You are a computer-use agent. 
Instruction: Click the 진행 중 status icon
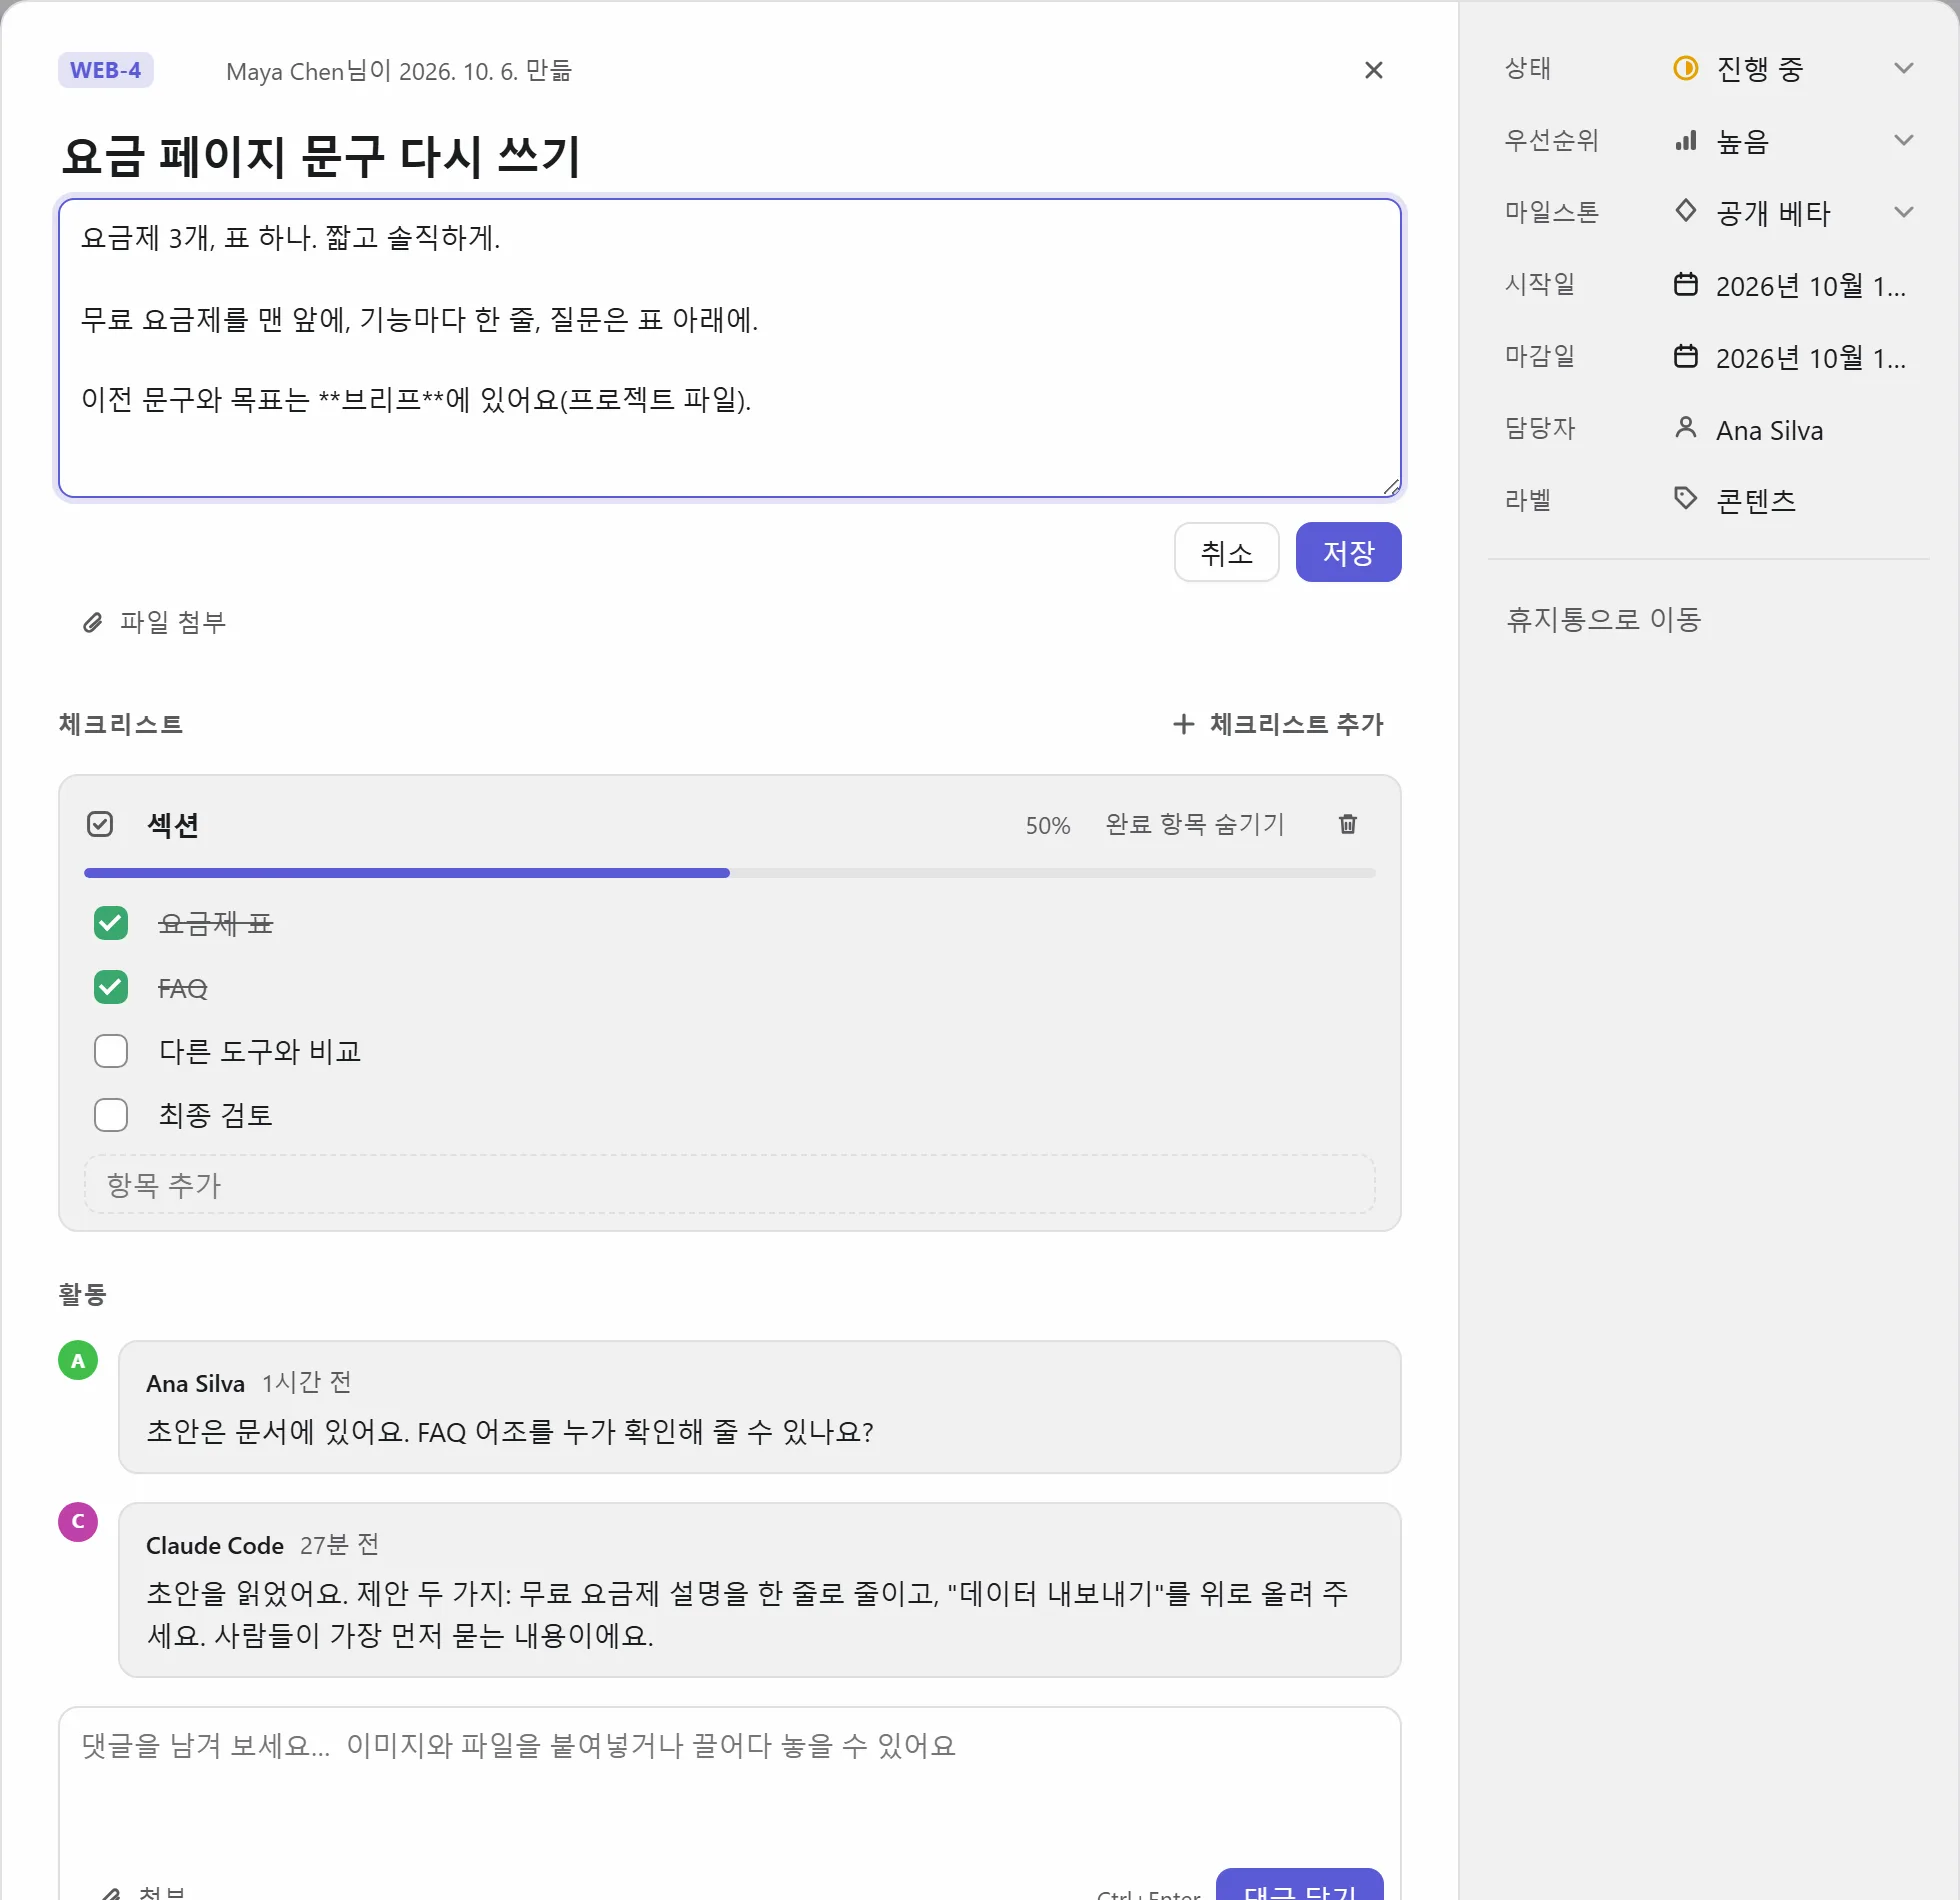[x=1686, y=68]
